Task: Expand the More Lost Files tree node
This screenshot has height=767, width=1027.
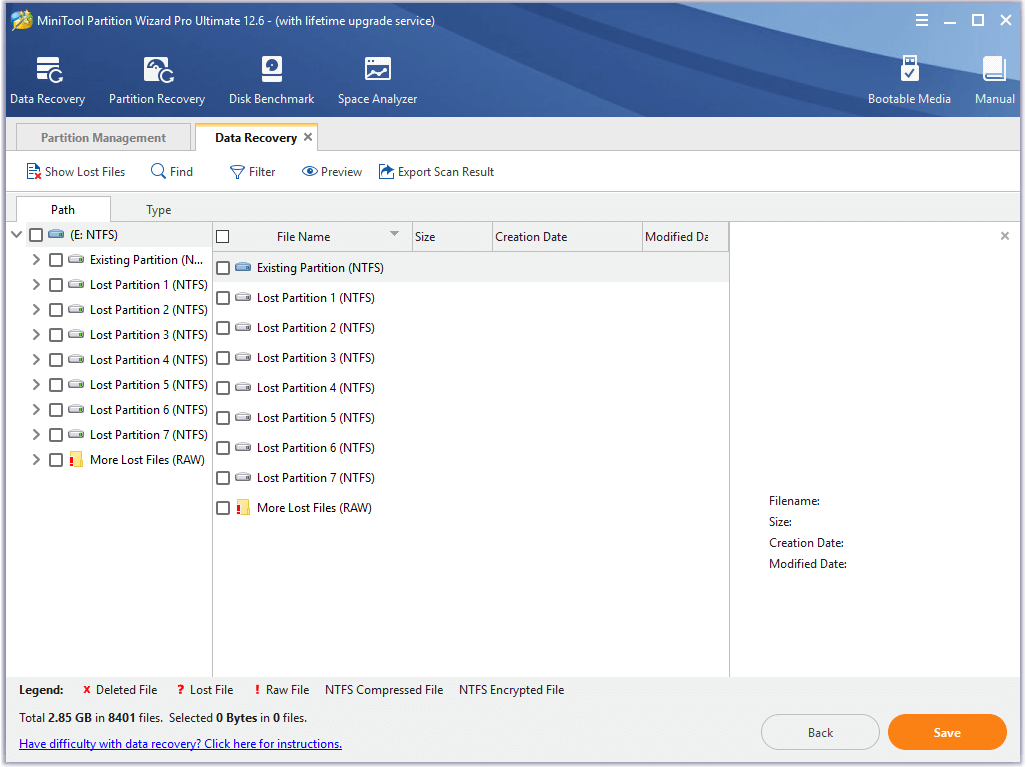Action: click(36, 460)
